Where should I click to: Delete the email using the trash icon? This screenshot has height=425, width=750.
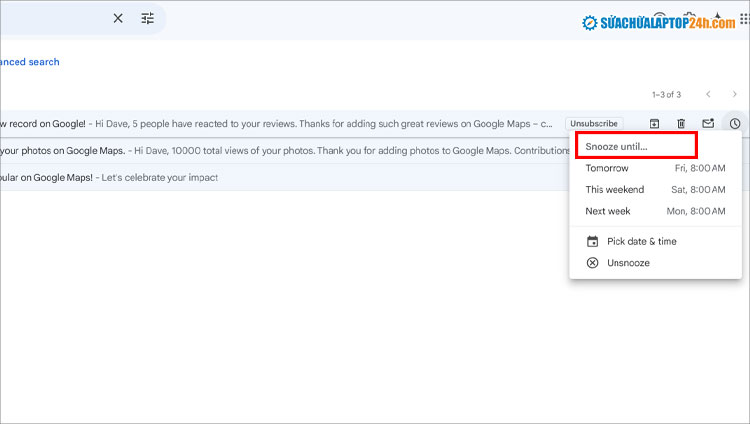[x=681, y=124]
